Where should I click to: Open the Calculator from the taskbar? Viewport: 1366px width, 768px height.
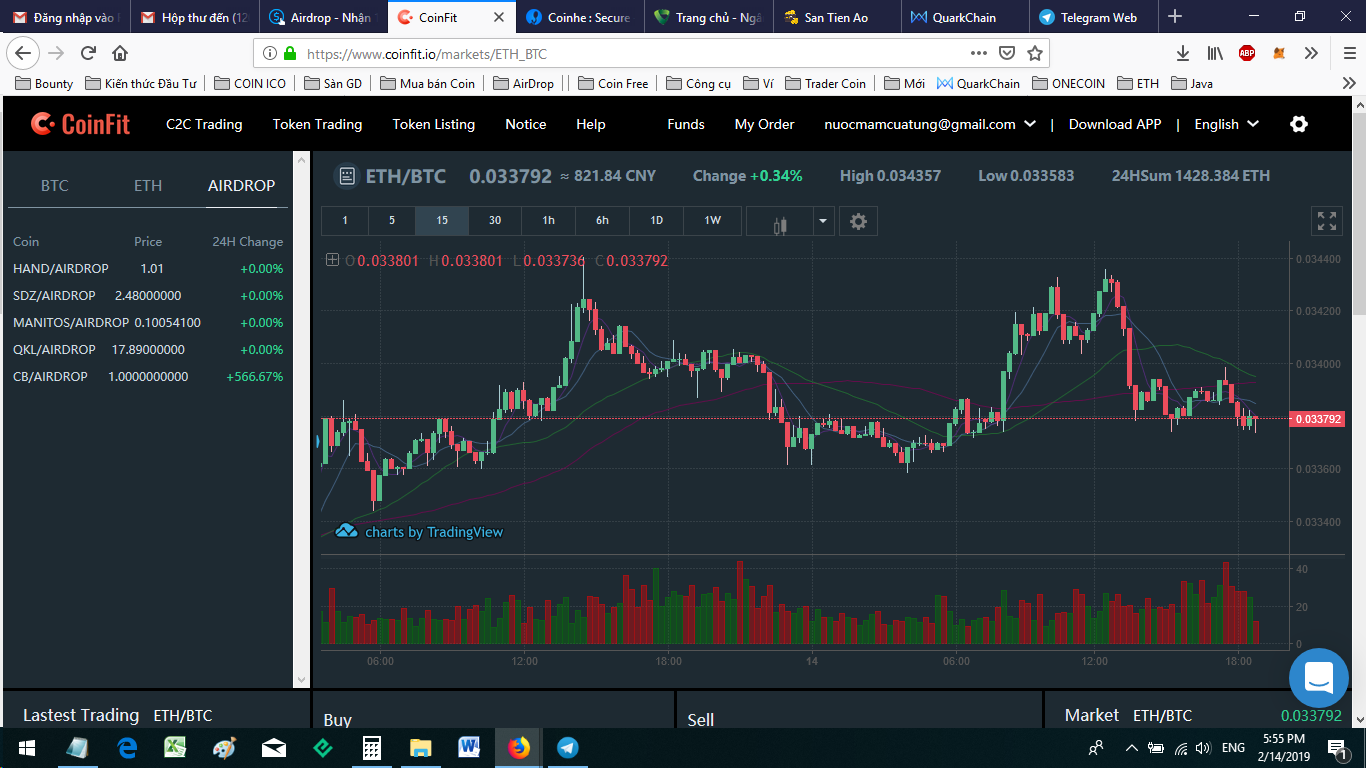[371, 748]
